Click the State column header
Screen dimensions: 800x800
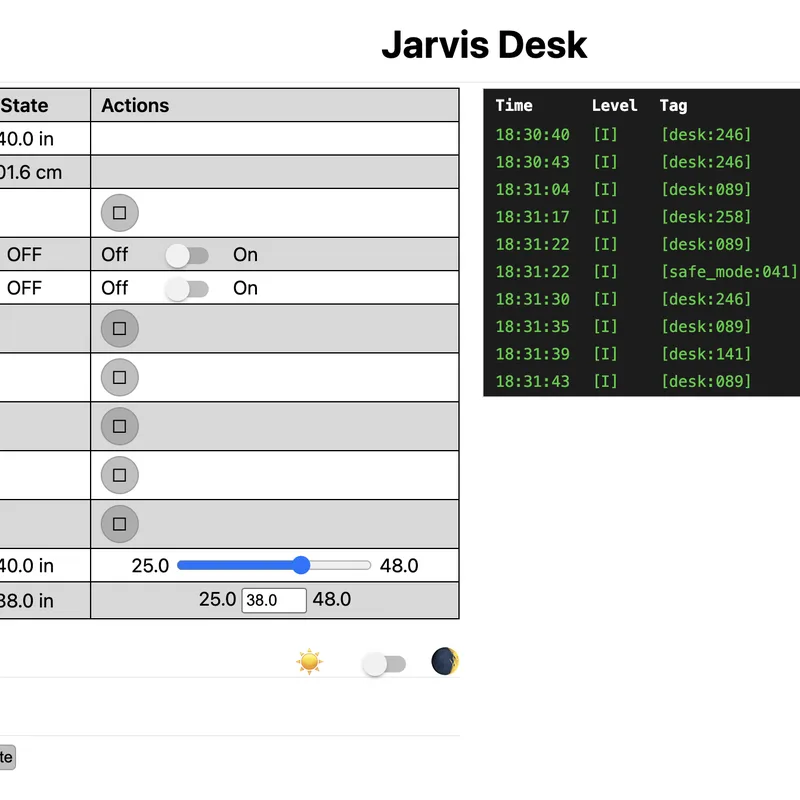(24, 106)
